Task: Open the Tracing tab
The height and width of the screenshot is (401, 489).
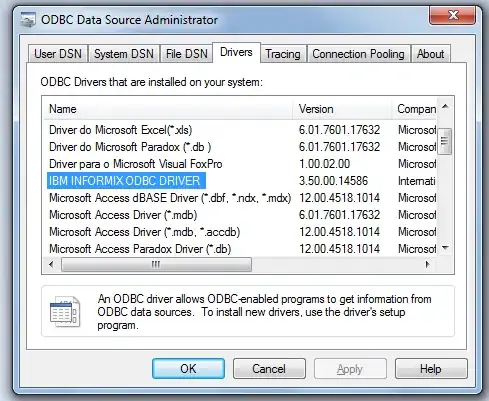Action: [x=283, y=54]
